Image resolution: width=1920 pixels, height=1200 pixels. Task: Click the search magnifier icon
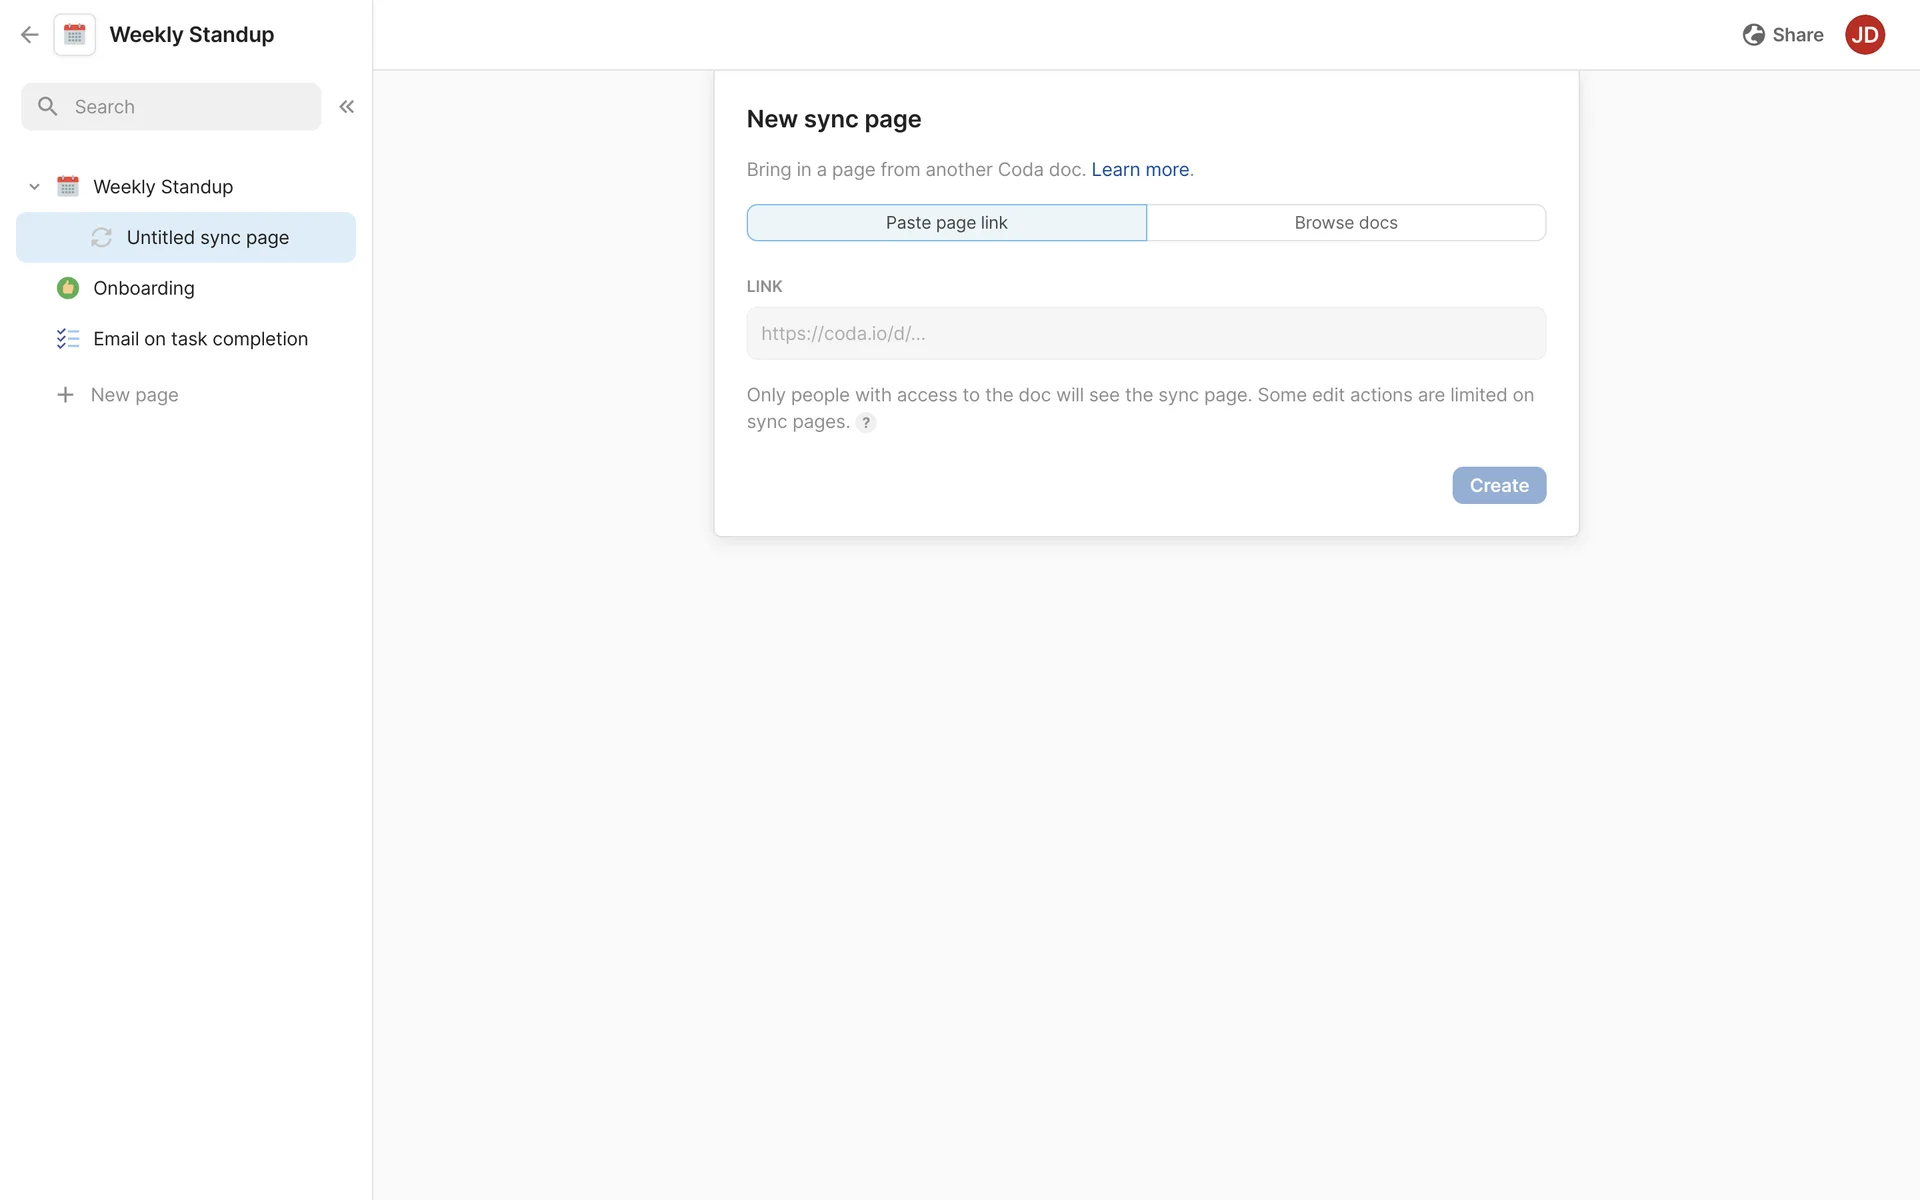click(x=47, y=106)
